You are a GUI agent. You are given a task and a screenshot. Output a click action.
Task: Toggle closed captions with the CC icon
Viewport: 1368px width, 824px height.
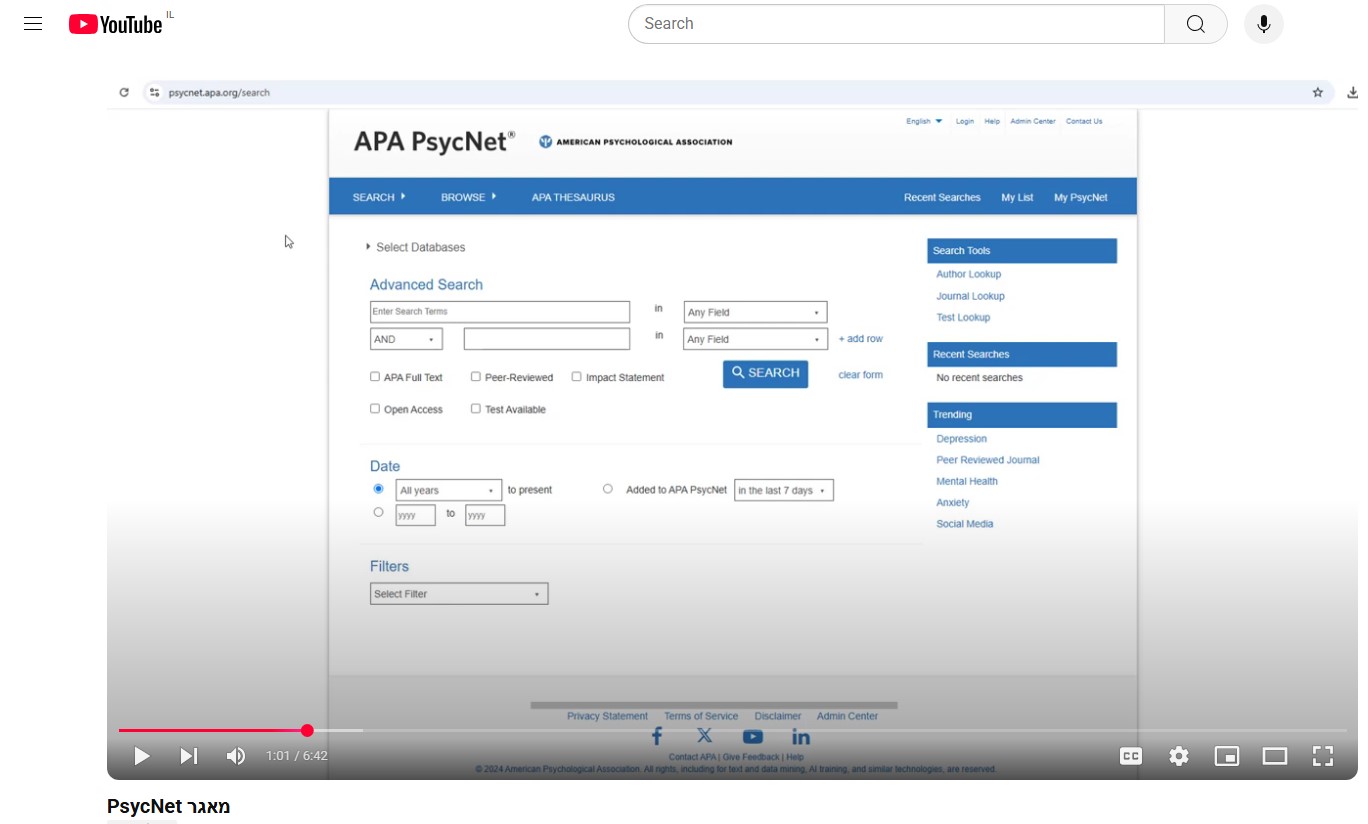[1131, 756]
